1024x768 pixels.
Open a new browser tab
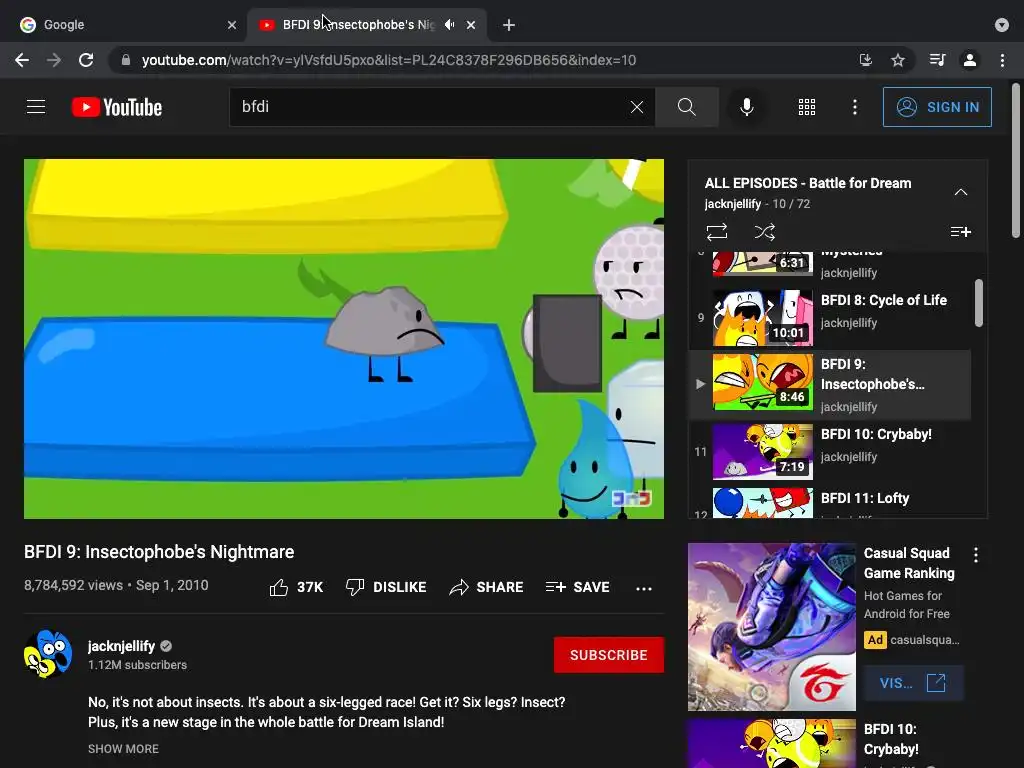click(x=509, y=25)
